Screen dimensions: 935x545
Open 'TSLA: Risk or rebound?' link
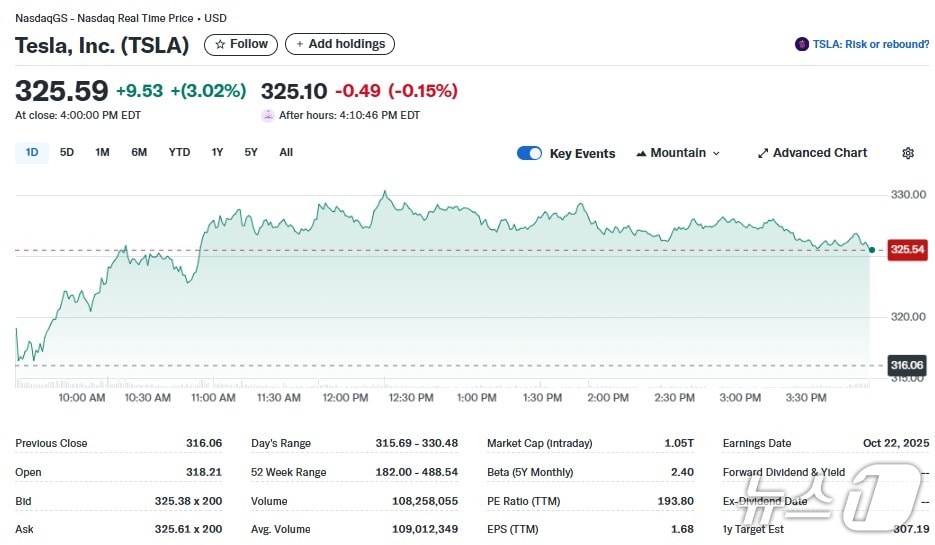870,44
